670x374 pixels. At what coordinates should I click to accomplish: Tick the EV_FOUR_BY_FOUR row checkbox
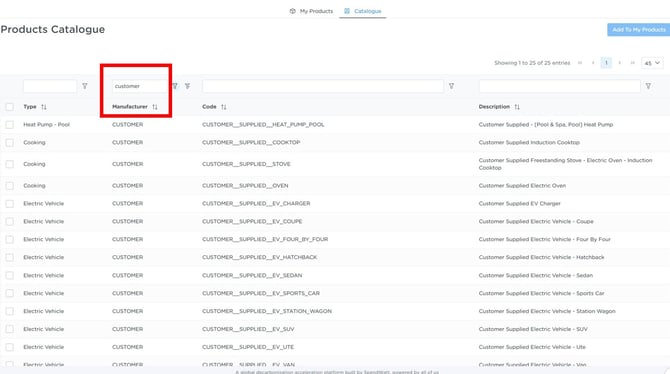[x=9, y=239]
